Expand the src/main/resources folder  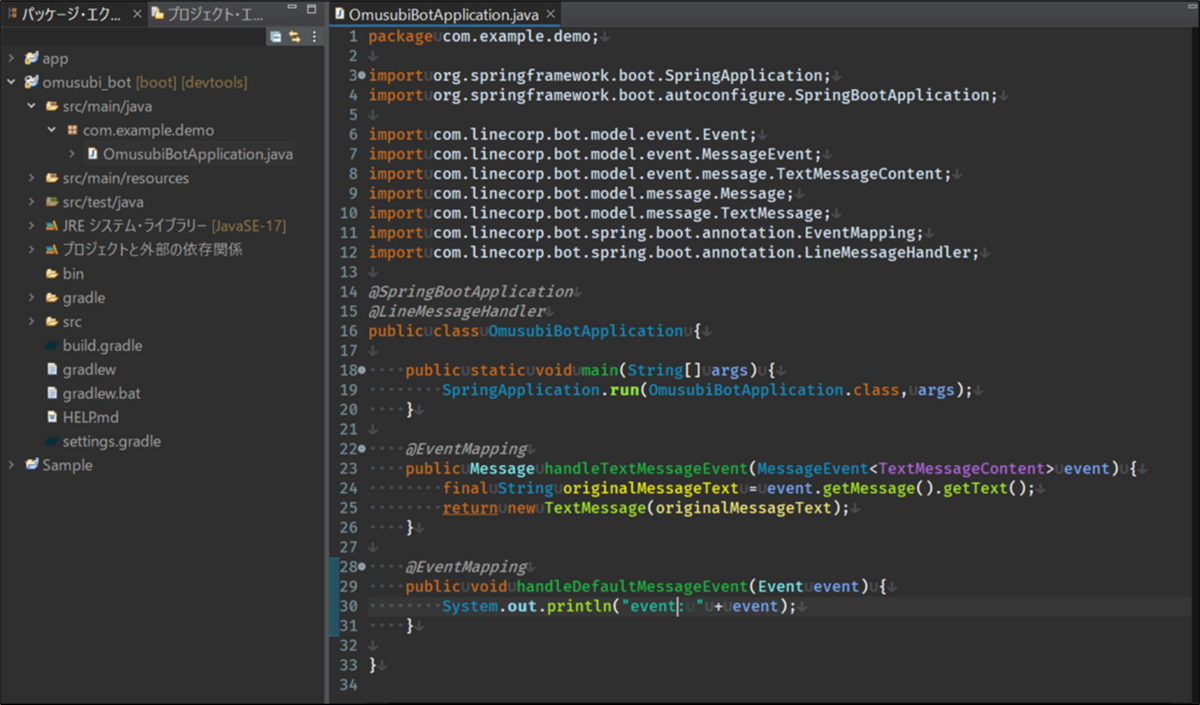(x=31, y=178)
